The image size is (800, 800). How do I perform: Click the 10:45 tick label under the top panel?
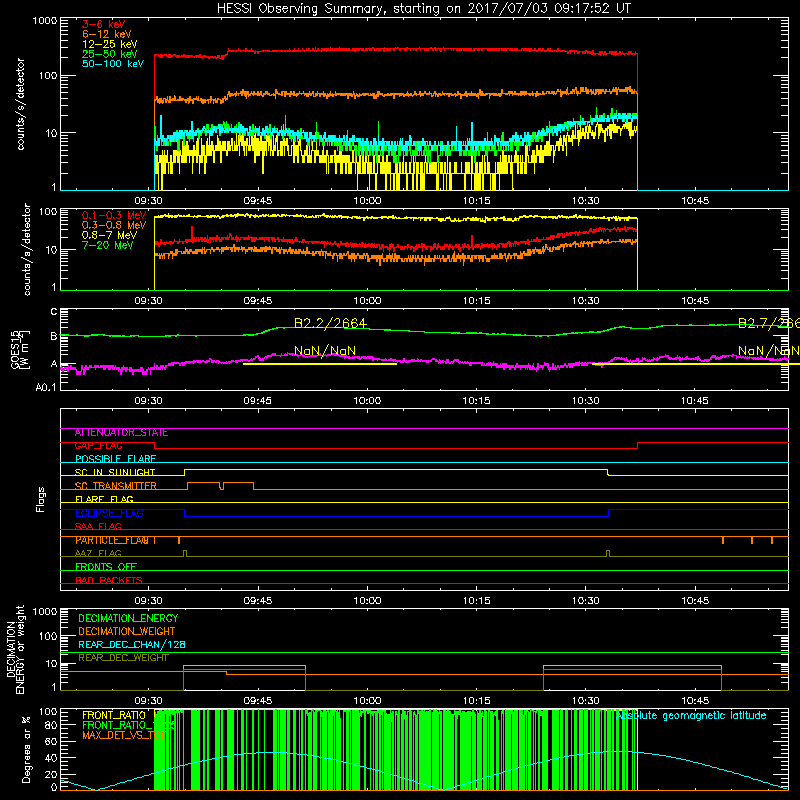(695, 201)
